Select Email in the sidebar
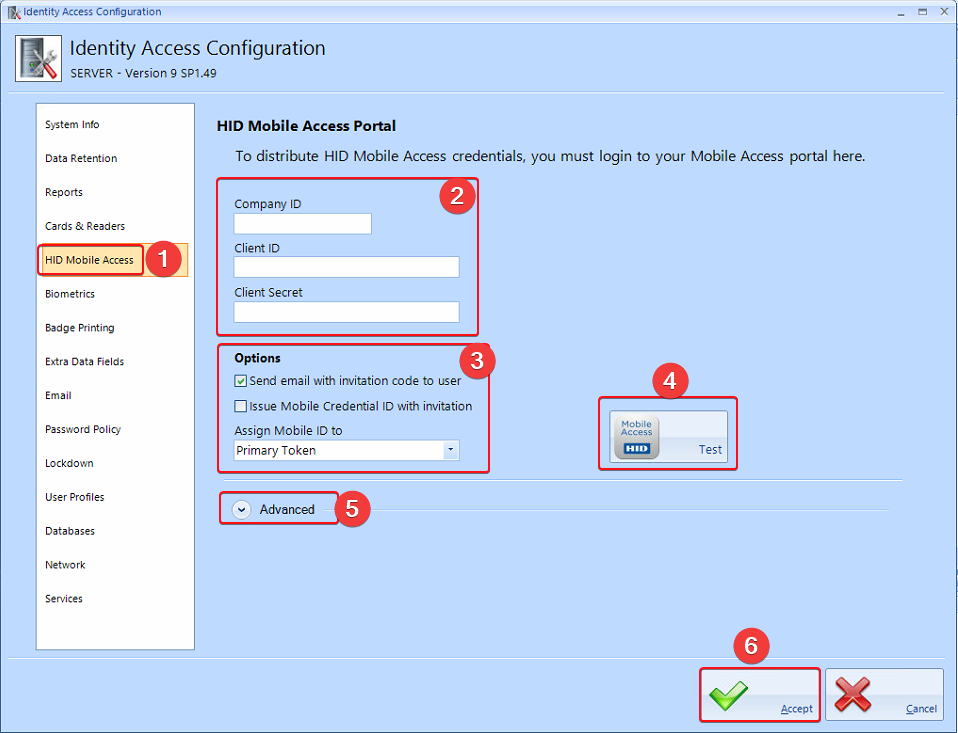Viewport: 958px width, 733px height. 58,396
